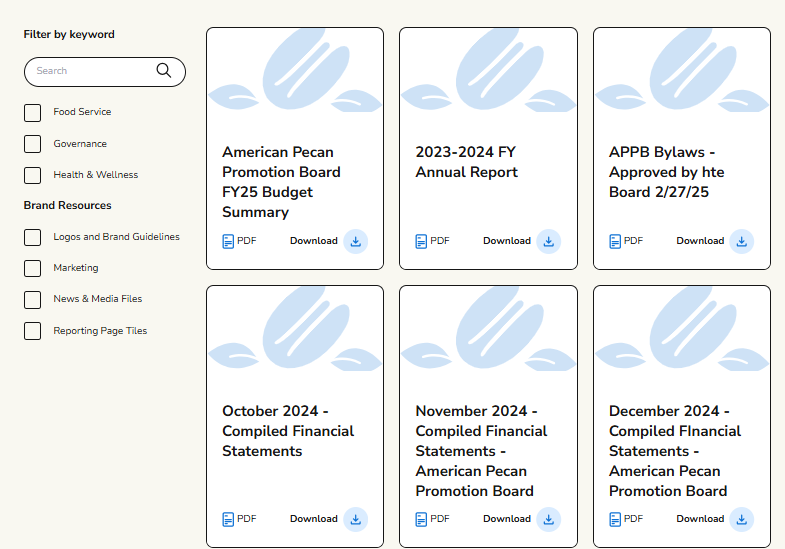Click the Brand Resources heading
Viewport: 785px width, 549px height.
coord(68,205)
